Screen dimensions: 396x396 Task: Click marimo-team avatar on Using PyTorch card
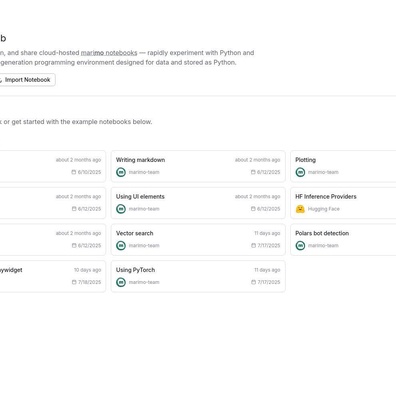[121, 282]
